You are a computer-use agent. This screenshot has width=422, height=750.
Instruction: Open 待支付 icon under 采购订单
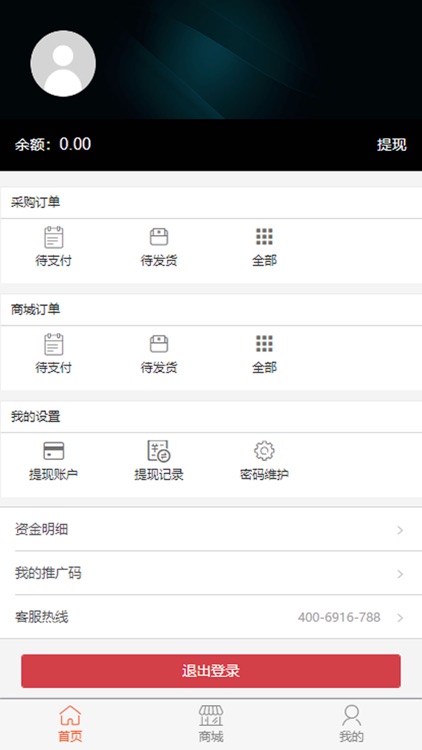point(54,237)
